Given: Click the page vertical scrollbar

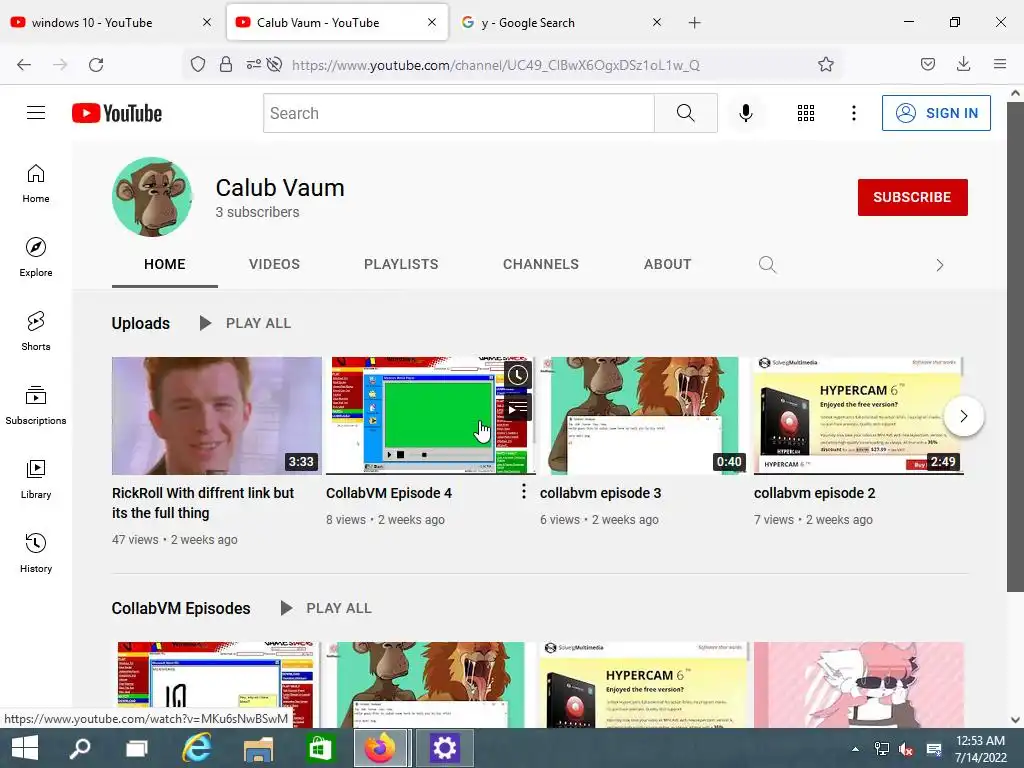Looking at the screenshot, I should (x=1016, y=346).
